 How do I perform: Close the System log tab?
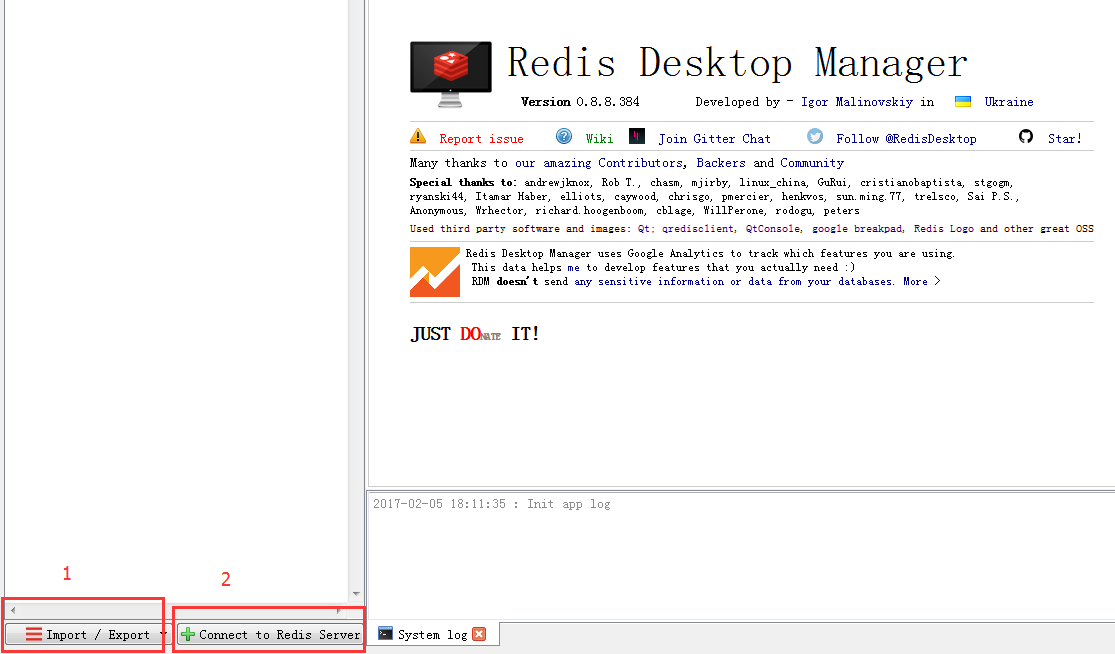pyautogui.click(x=479, y=634)
